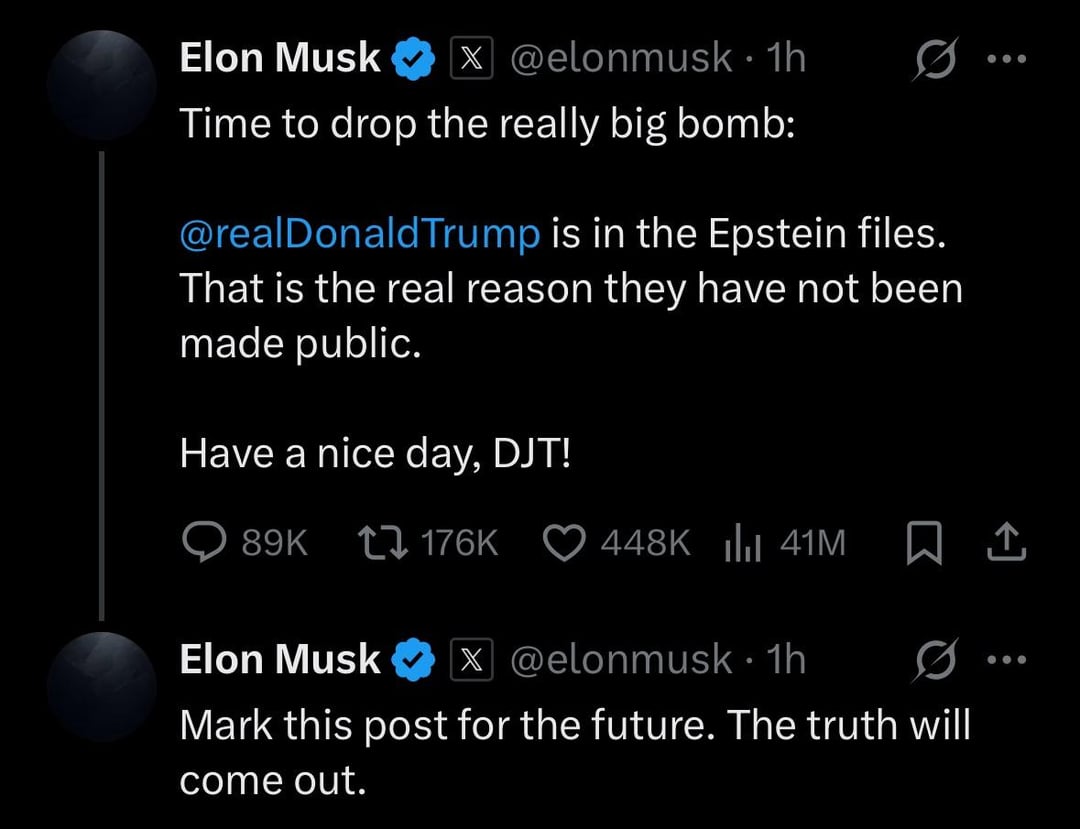This screenshot has width=1080, height=829.
Task: Click the @realDonaldTrump mention link
Action: tap(359, 234)
